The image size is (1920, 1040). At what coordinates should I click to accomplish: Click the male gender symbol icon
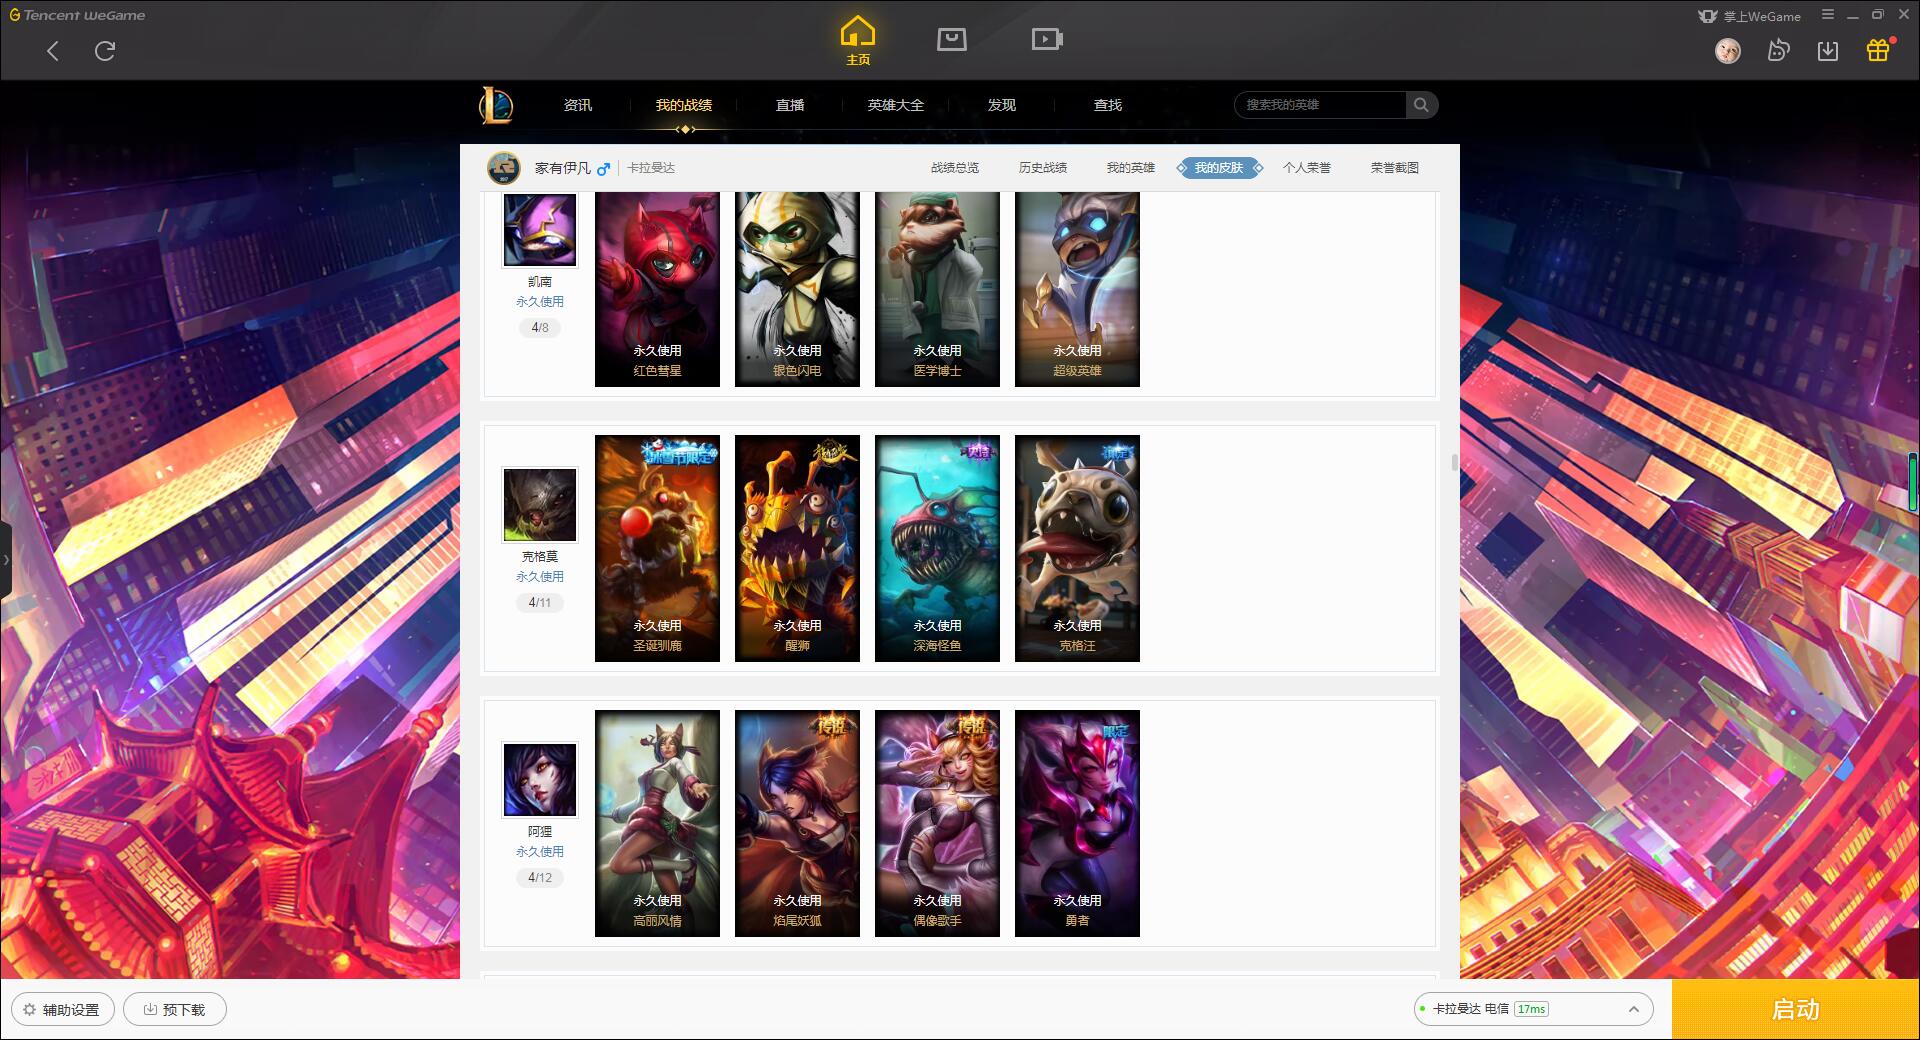(x=603, y=169)
